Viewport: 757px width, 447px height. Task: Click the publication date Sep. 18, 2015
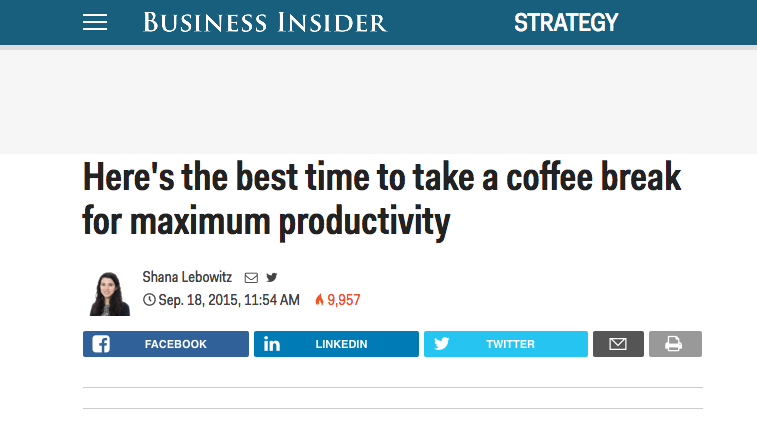tap(198, 300)
